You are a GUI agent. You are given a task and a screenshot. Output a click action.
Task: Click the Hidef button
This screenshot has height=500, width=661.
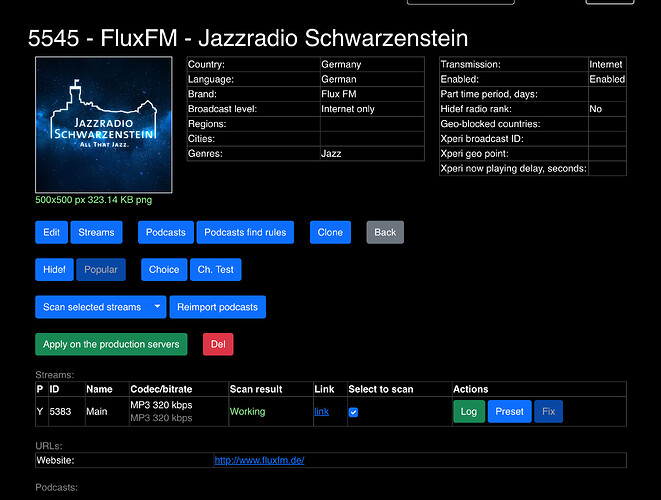[54, 269]
